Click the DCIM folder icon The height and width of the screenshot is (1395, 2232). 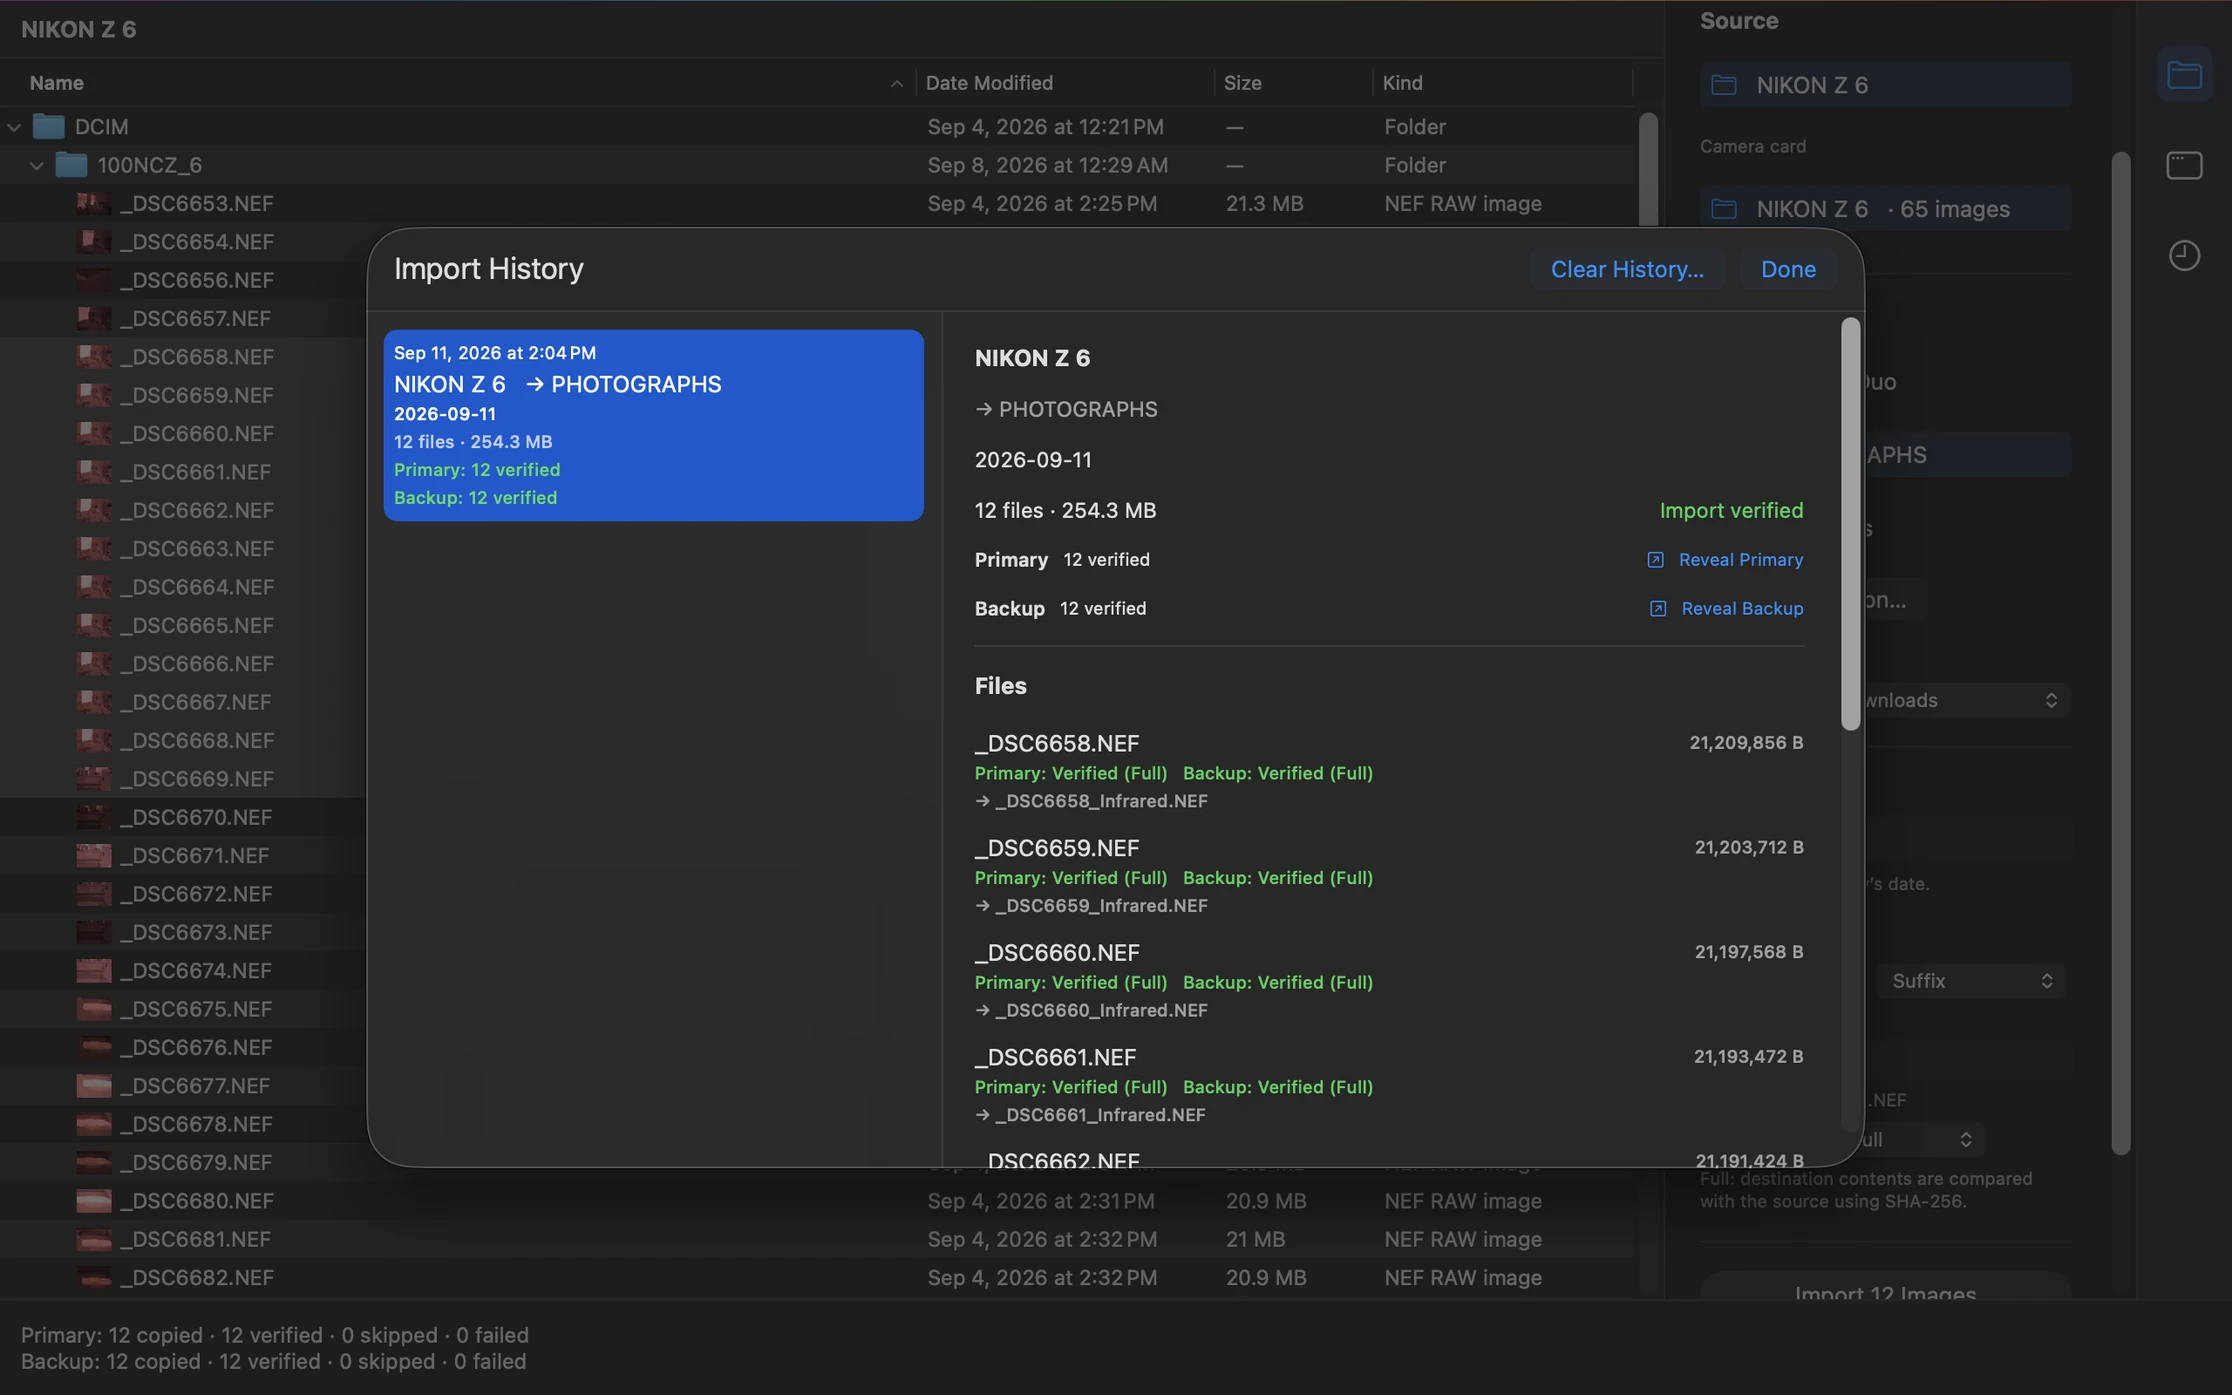pos(48,126)
